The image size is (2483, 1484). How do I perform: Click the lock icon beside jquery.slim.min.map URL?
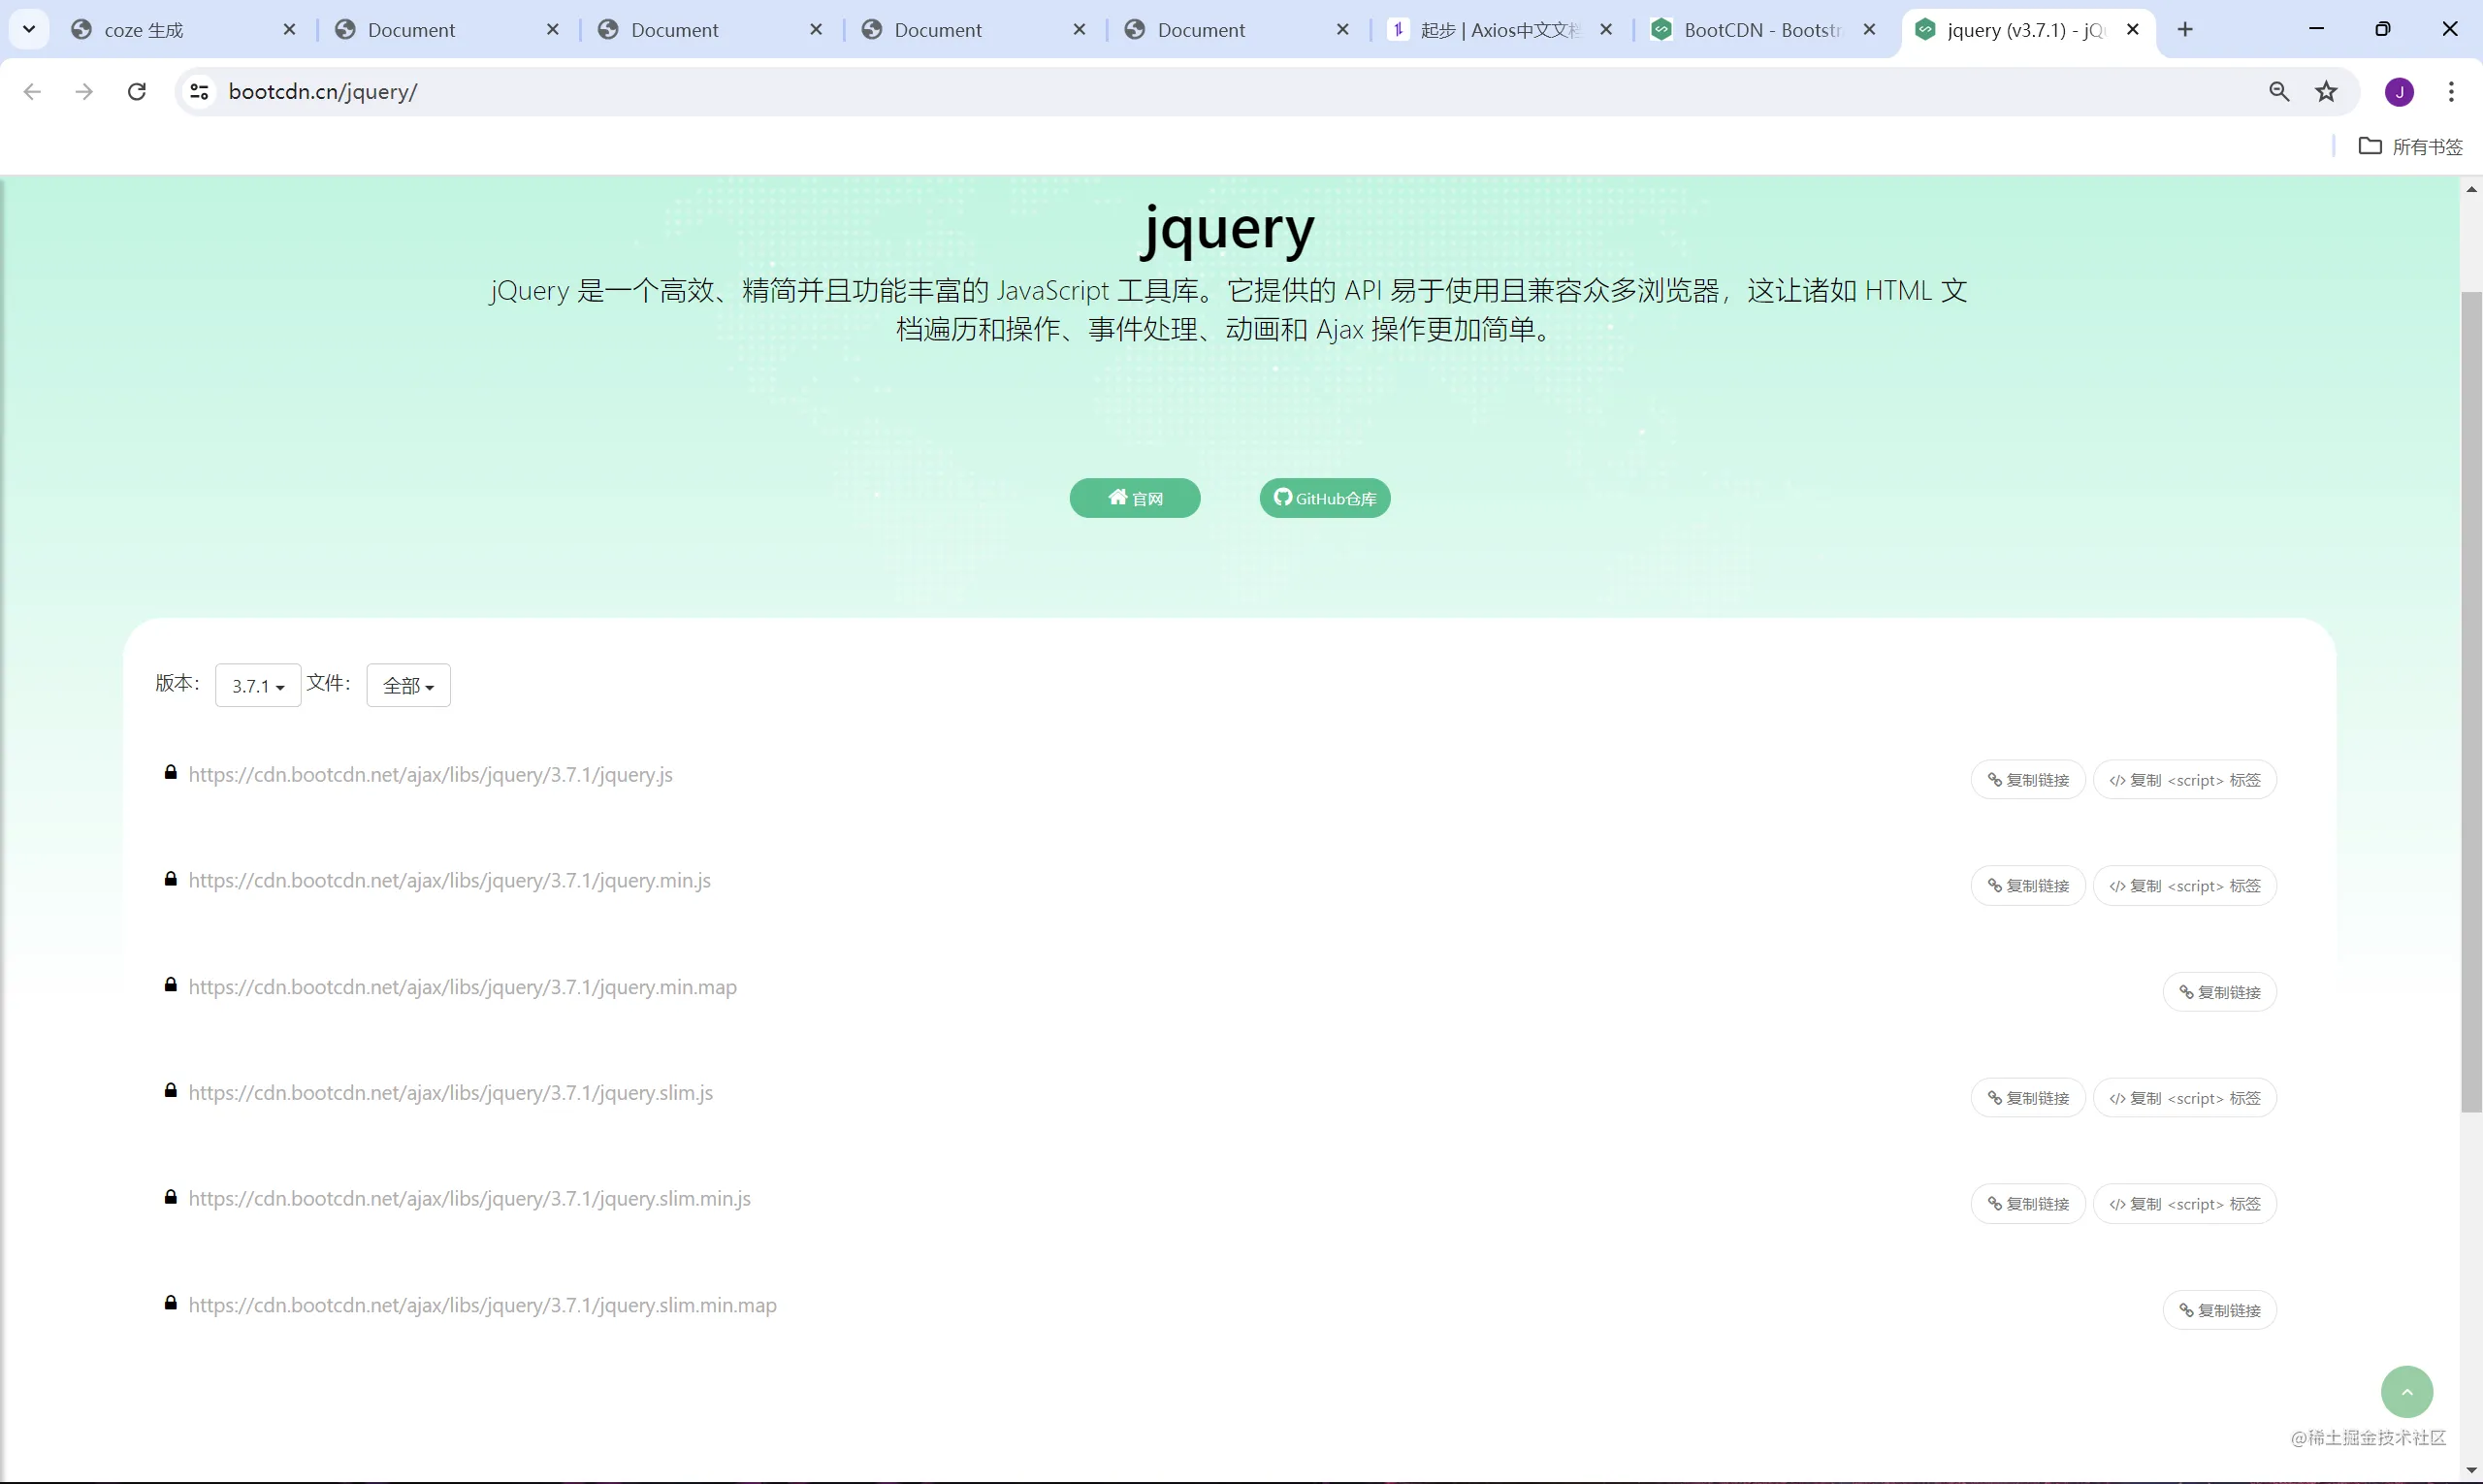171,1303
